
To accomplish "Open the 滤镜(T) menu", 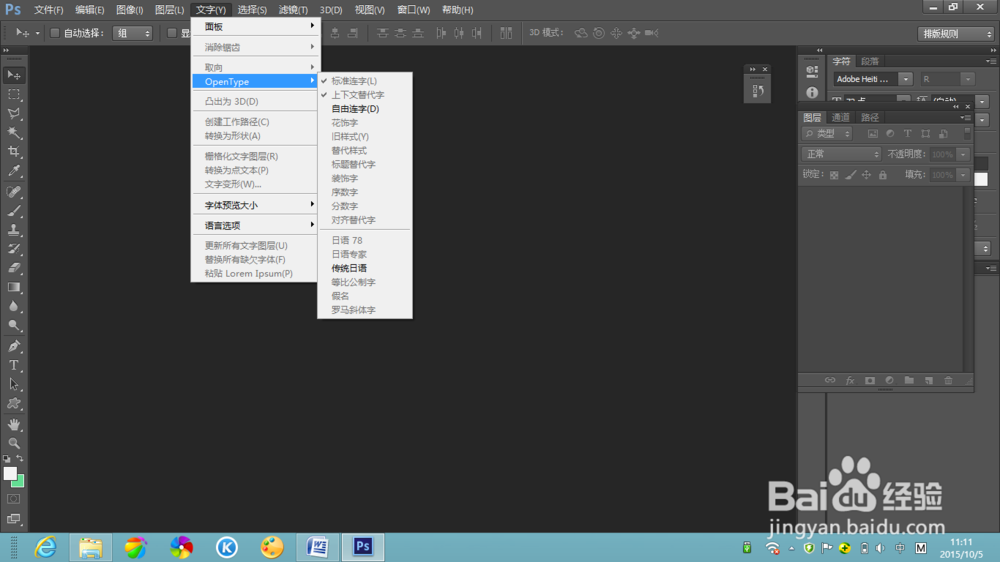I will click(293, 10).
